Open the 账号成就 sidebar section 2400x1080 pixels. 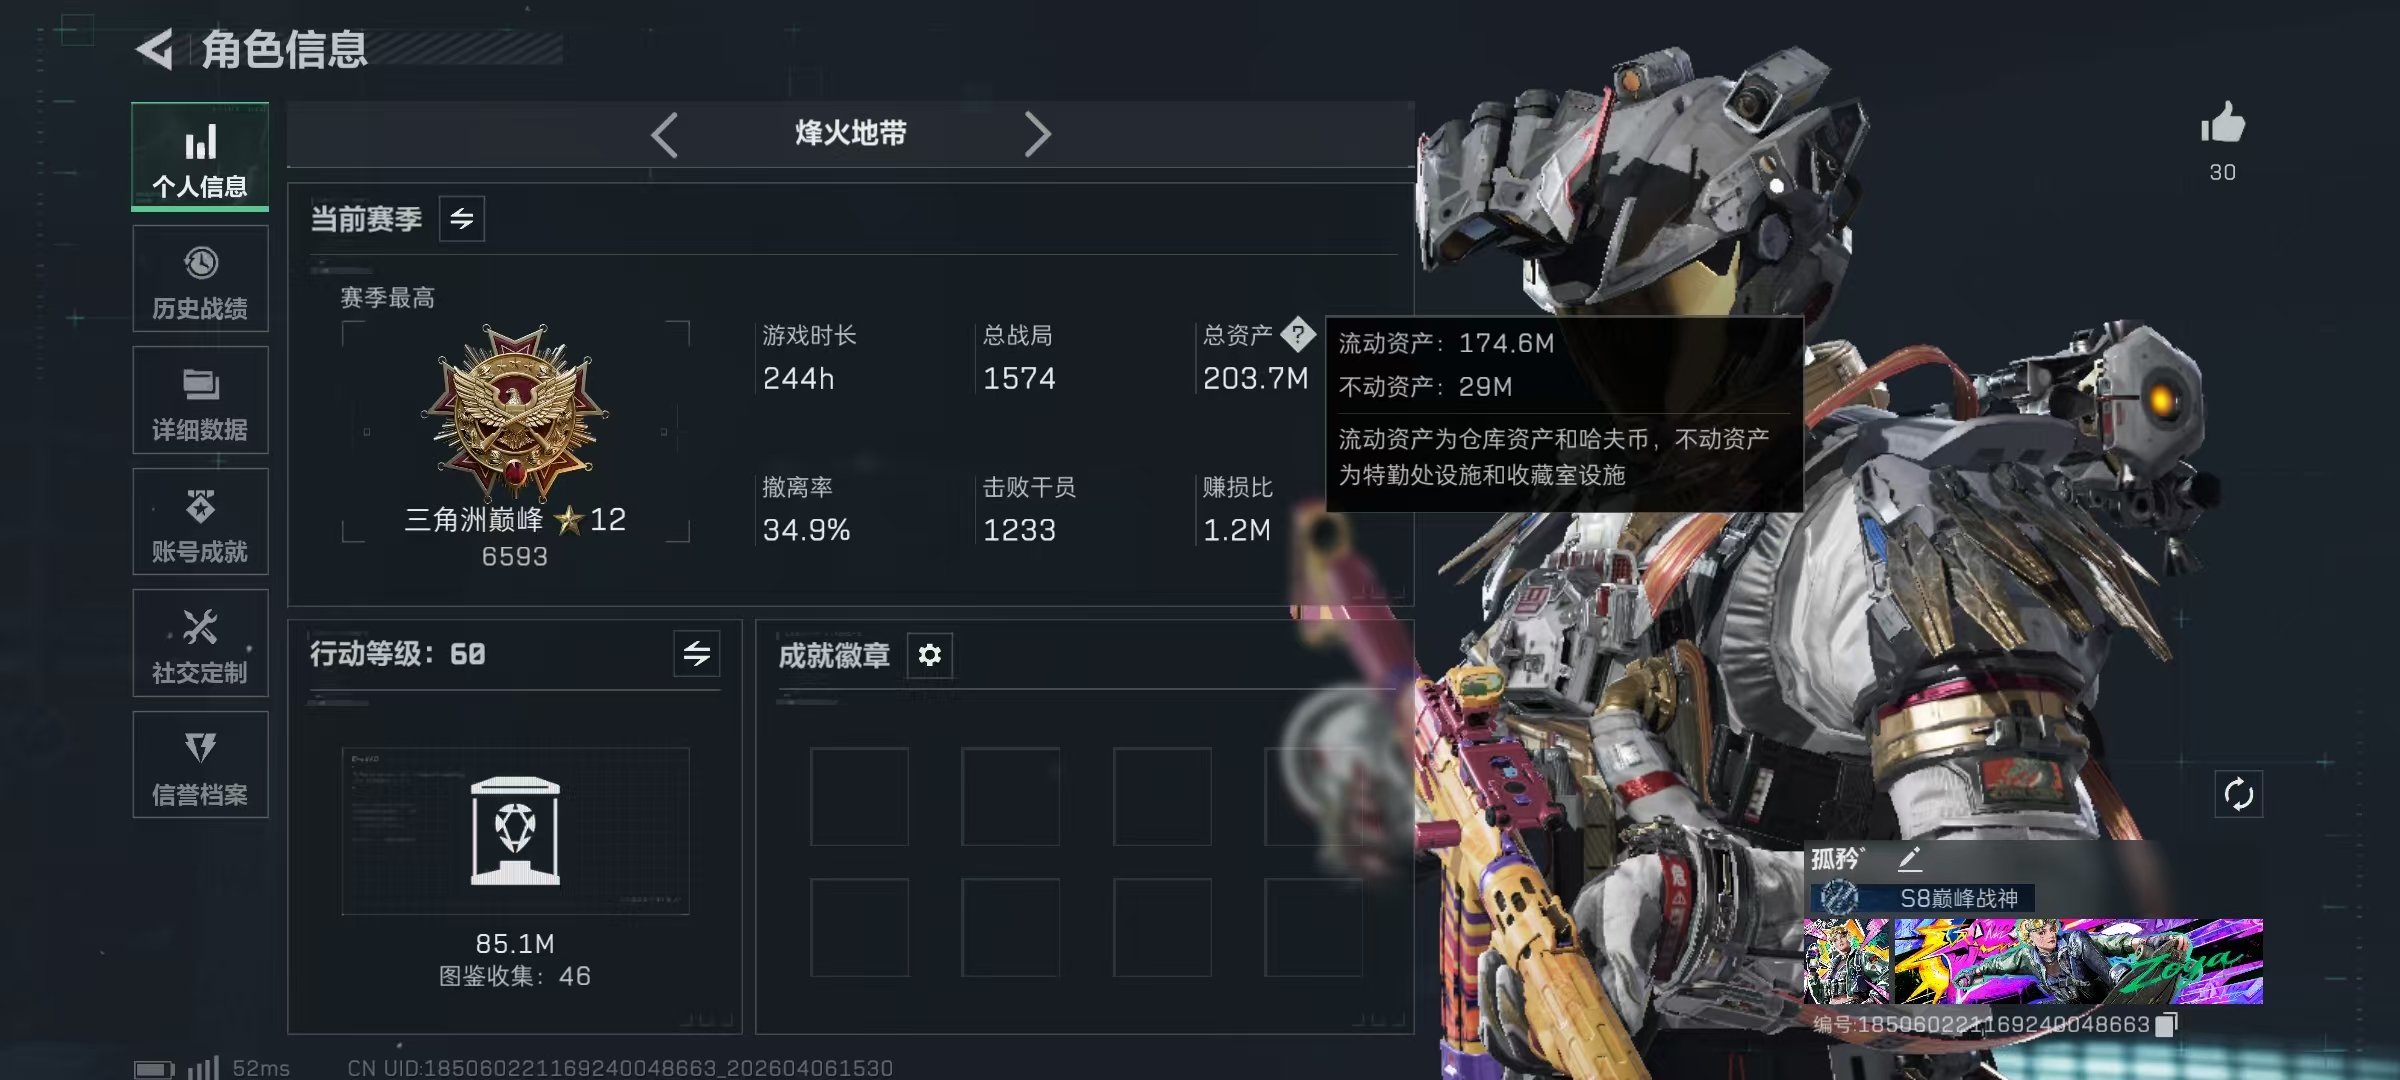coord(200,522)
